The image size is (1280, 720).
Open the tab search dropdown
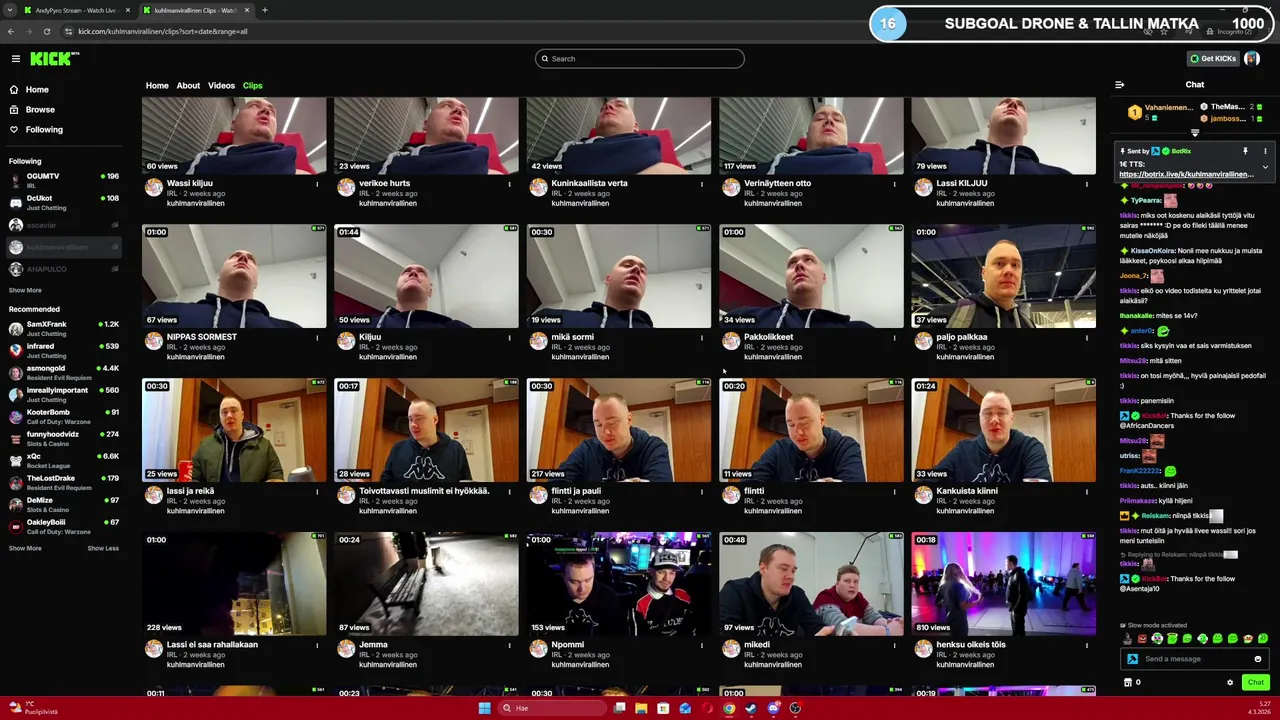click(x=10, y=10)
